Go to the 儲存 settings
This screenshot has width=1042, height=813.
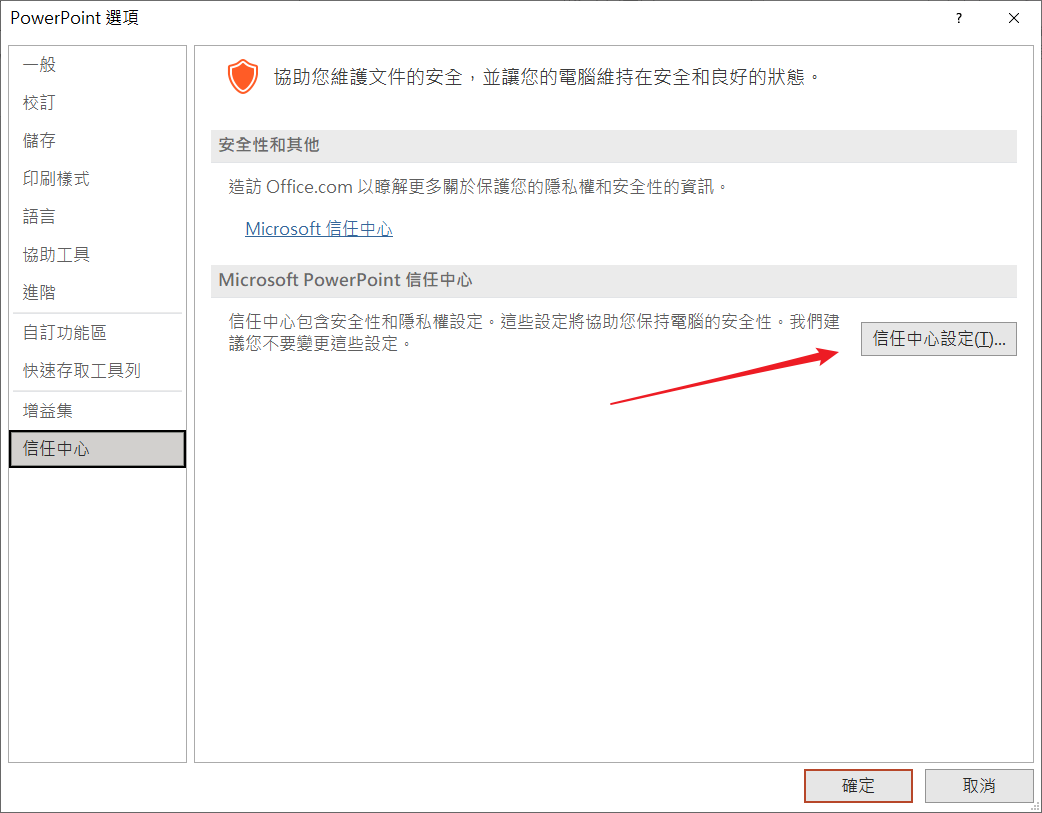pyautogui.click(x=97, y=140)
